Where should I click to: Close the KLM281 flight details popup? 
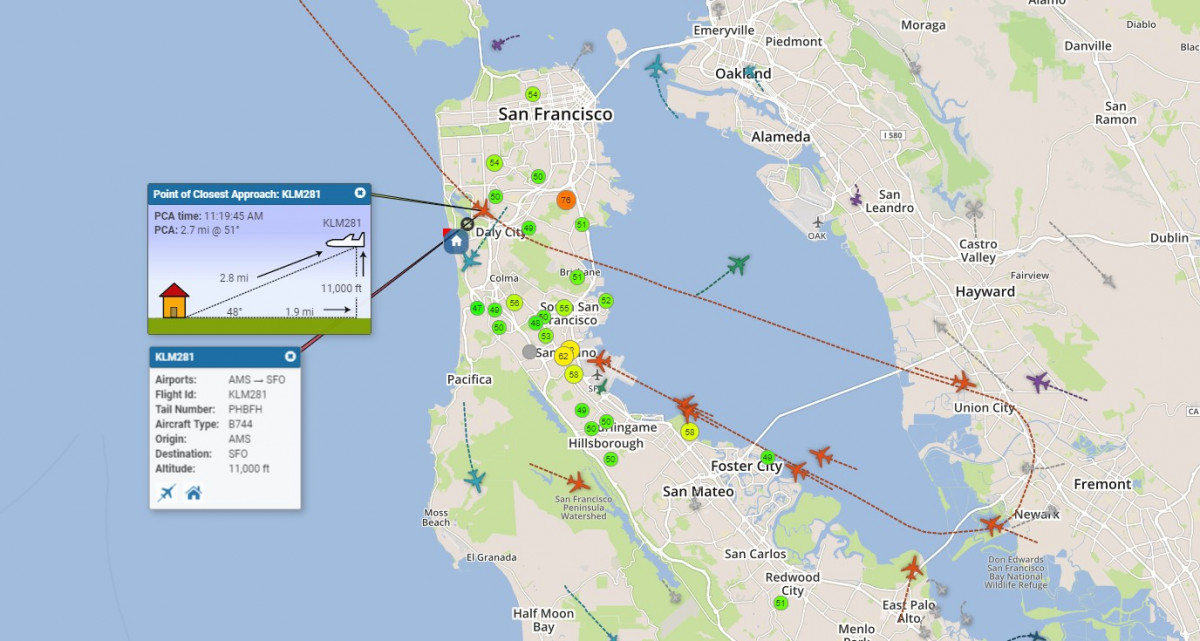[290, 356]
